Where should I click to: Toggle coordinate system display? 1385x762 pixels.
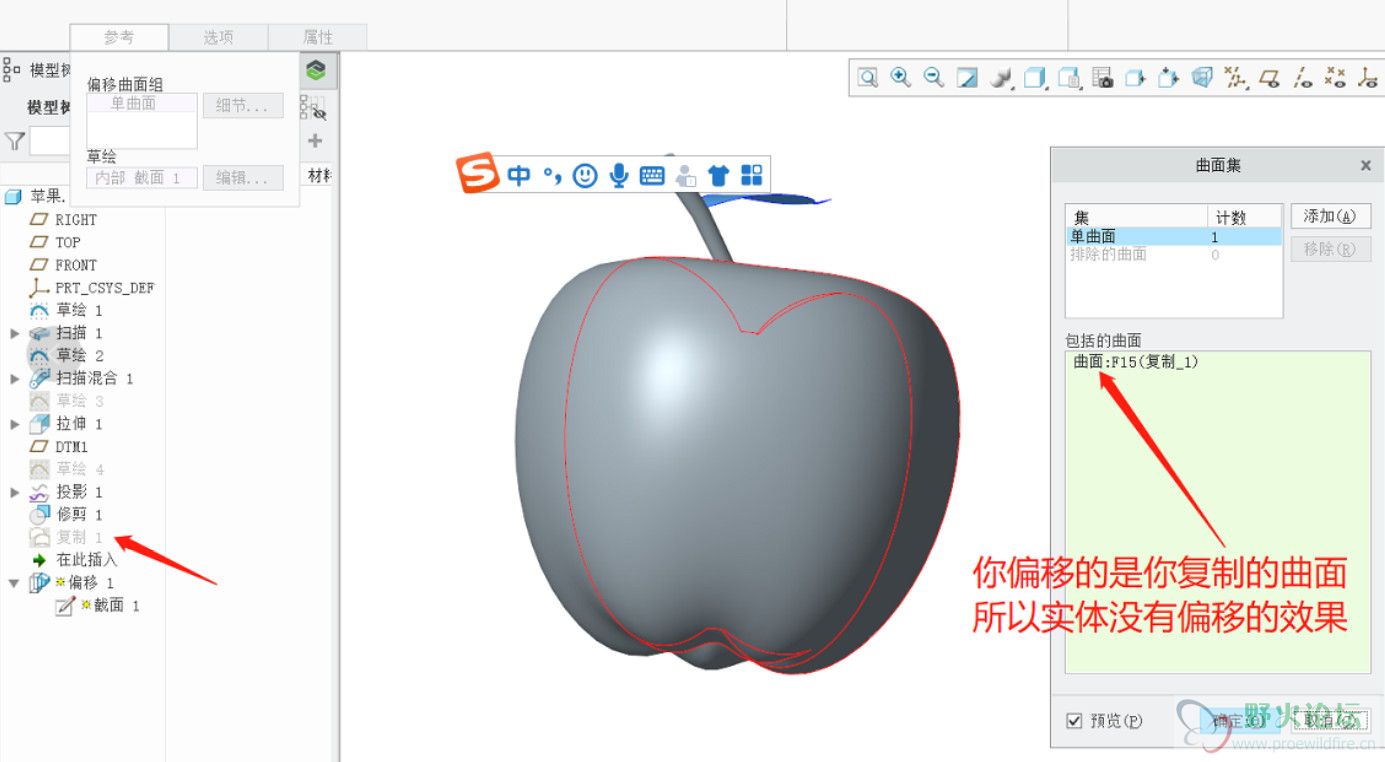click(x=1368, y=78)
